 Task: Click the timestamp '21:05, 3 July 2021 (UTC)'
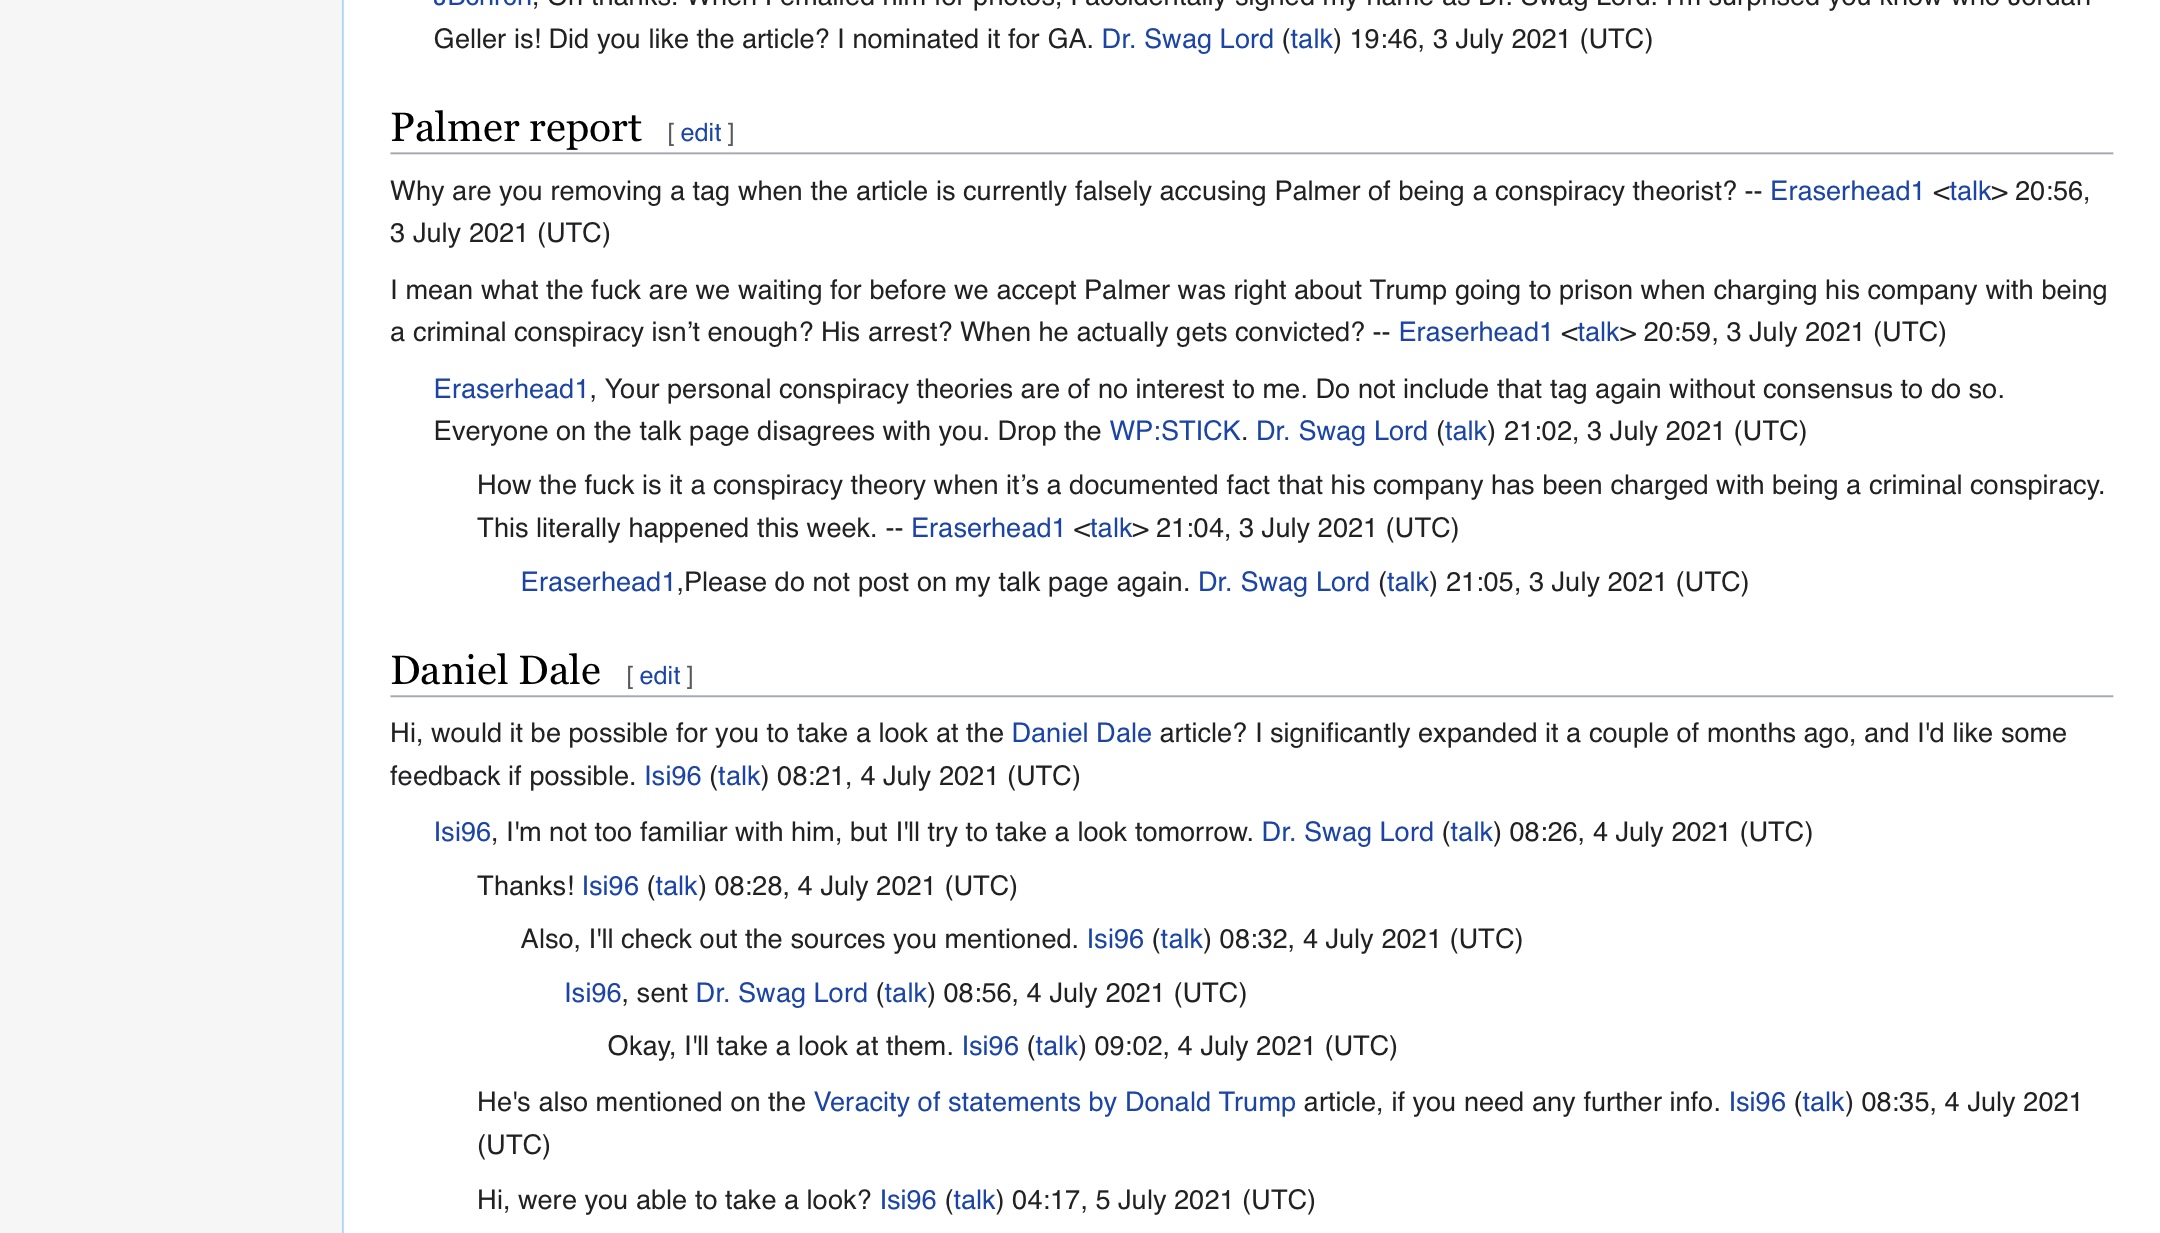coord(1597,582)
